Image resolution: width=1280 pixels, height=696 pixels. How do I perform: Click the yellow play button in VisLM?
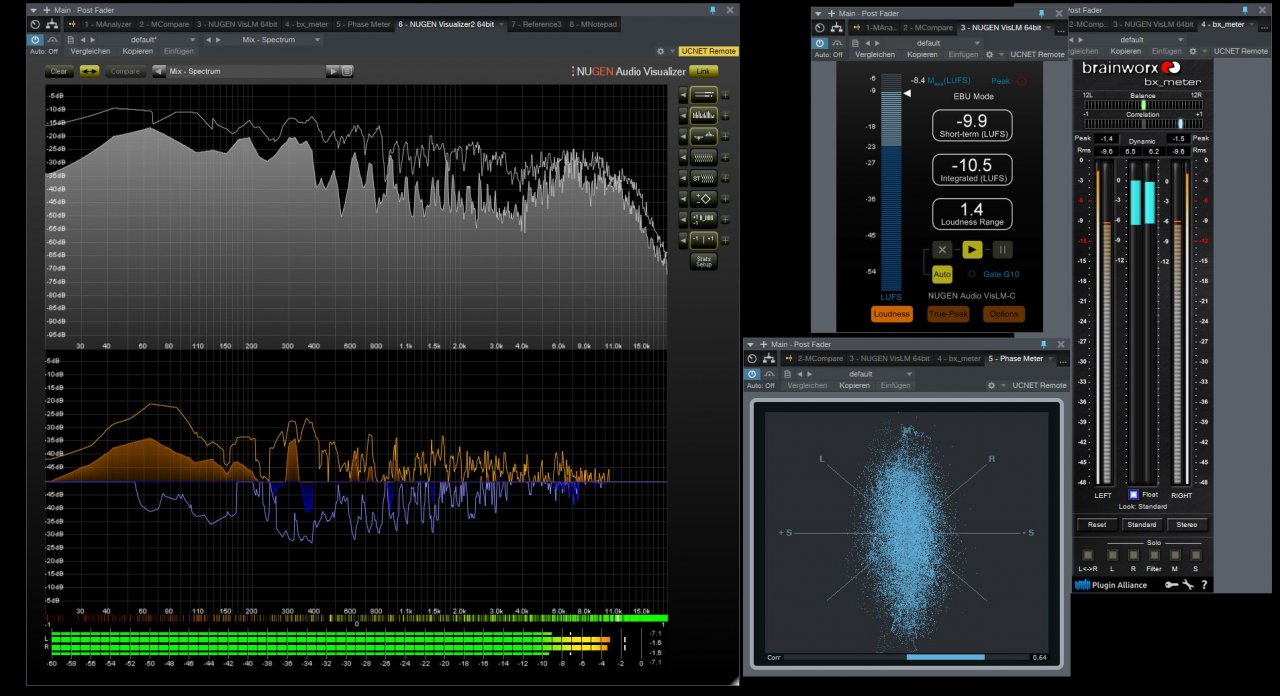coord(972,250)
